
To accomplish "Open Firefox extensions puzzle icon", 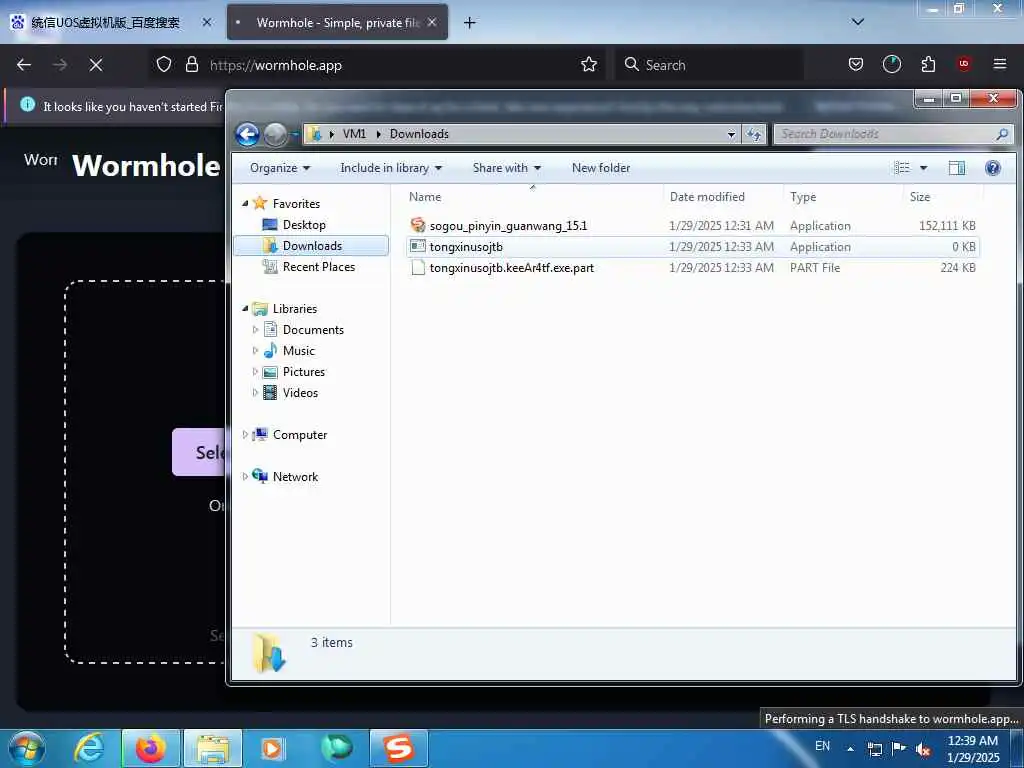I will pyautogui.click(x=928, y=65).
